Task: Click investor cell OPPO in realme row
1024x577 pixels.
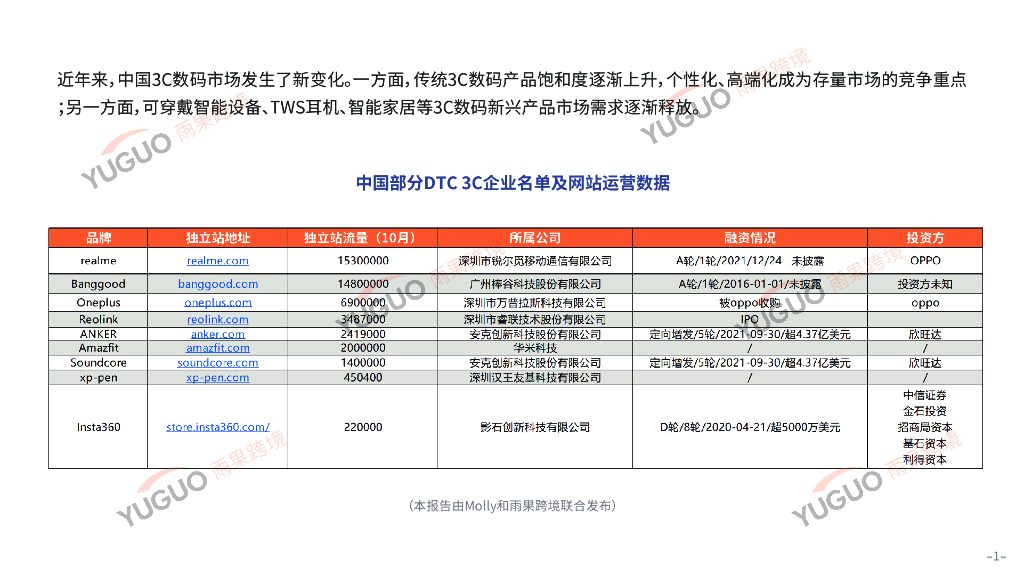Action: pyautogui.click(x=925, y=260)
